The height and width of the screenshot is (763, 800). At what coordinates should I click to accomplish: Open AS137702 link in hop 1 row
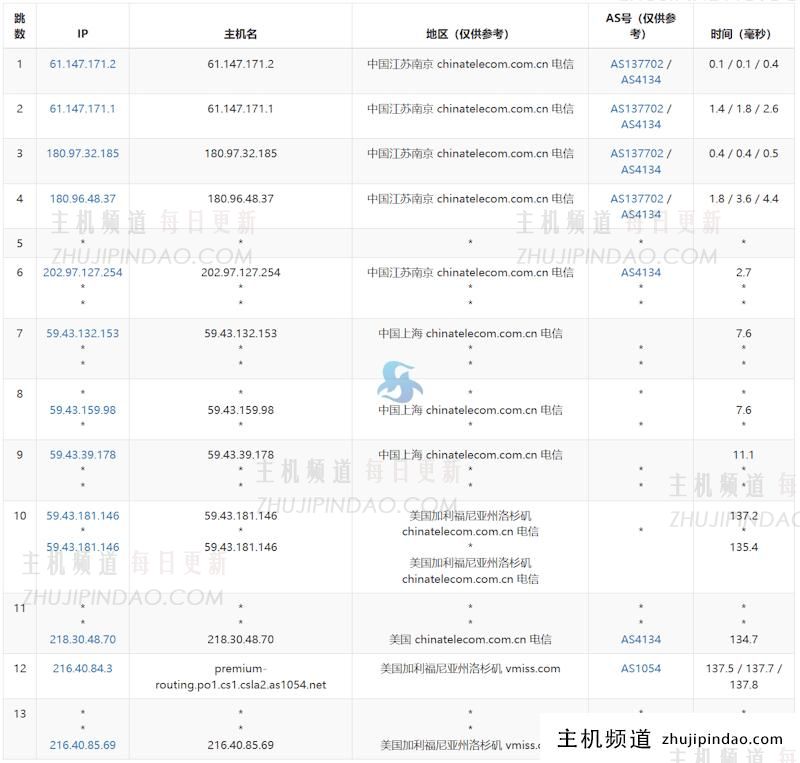[637, 64]
